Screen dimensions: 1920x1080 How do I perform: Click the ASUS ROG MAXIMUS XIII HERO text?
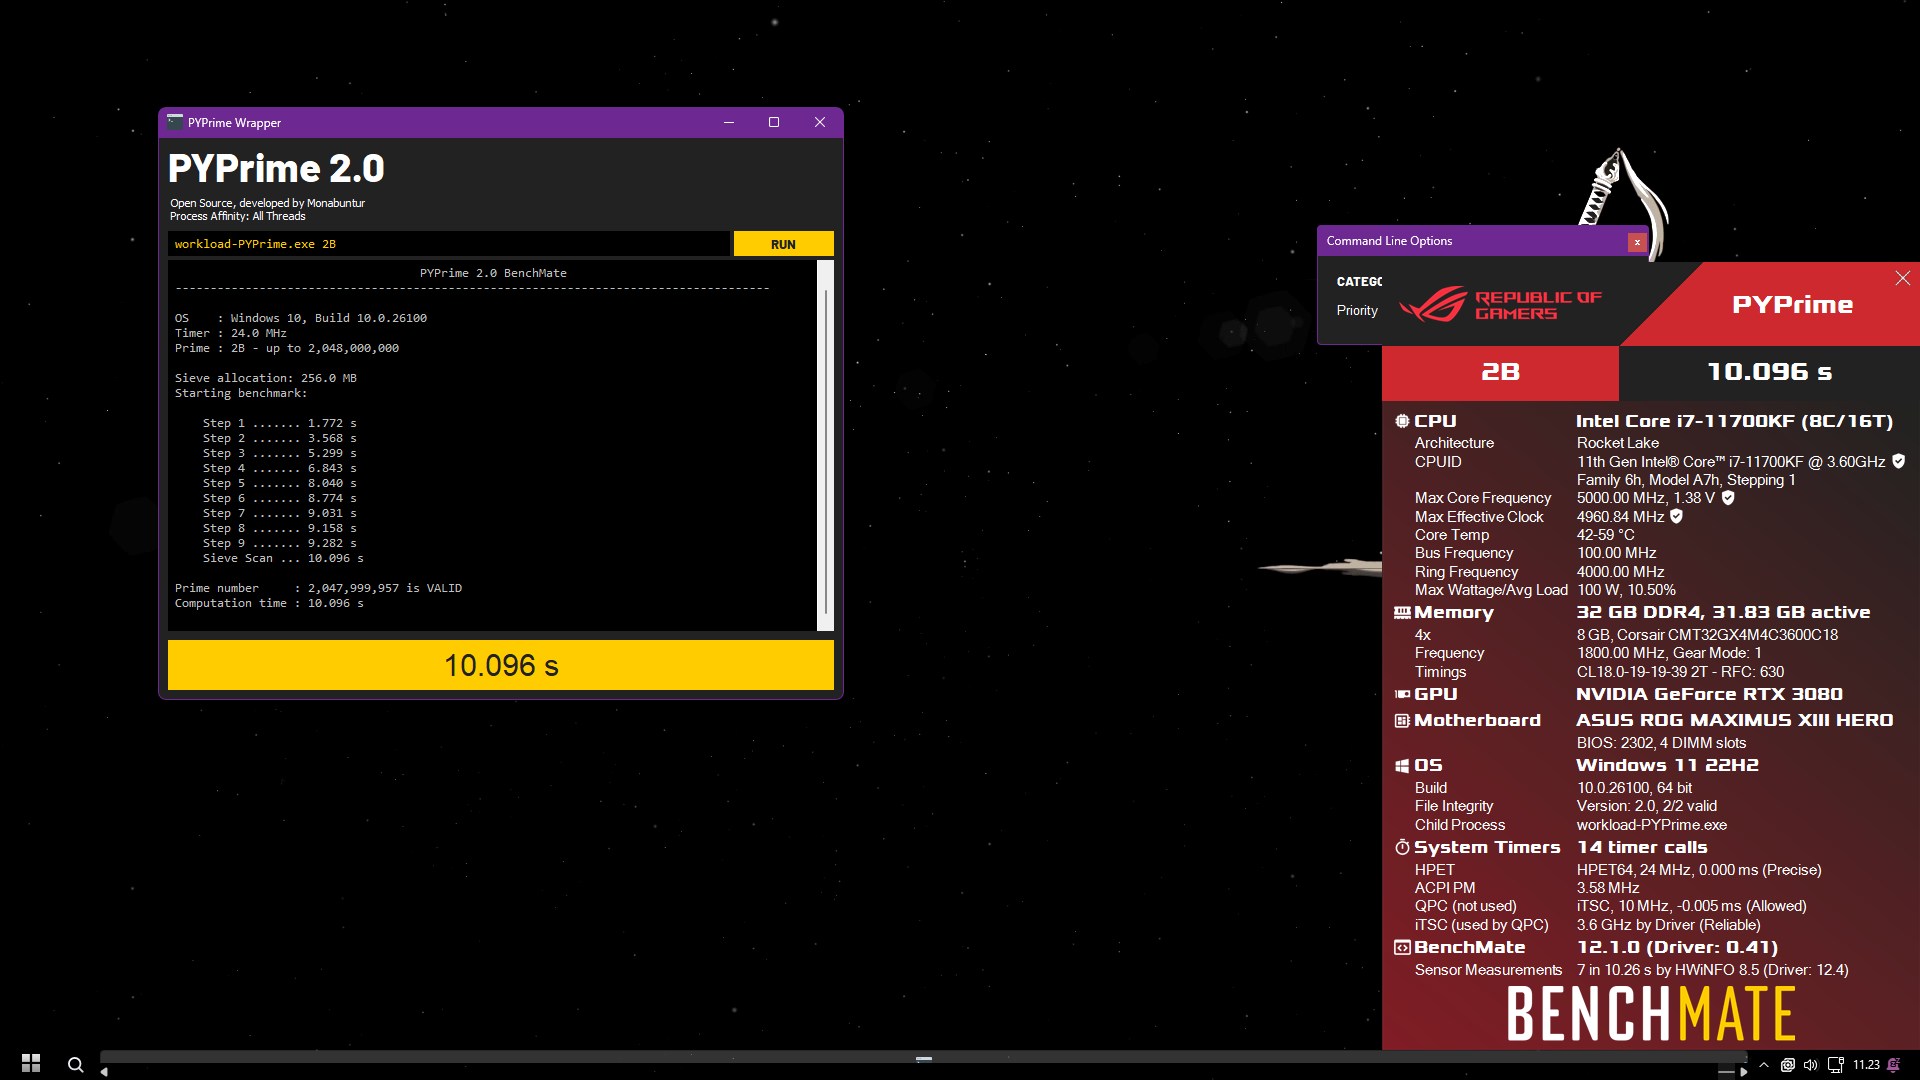[1734, 720]
